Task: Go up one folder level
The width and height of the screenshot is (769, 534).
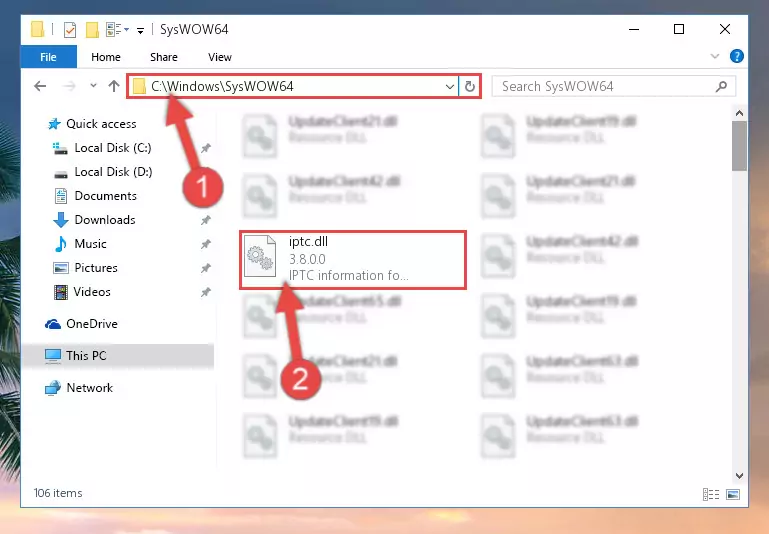Action: [x=114, y=86]
